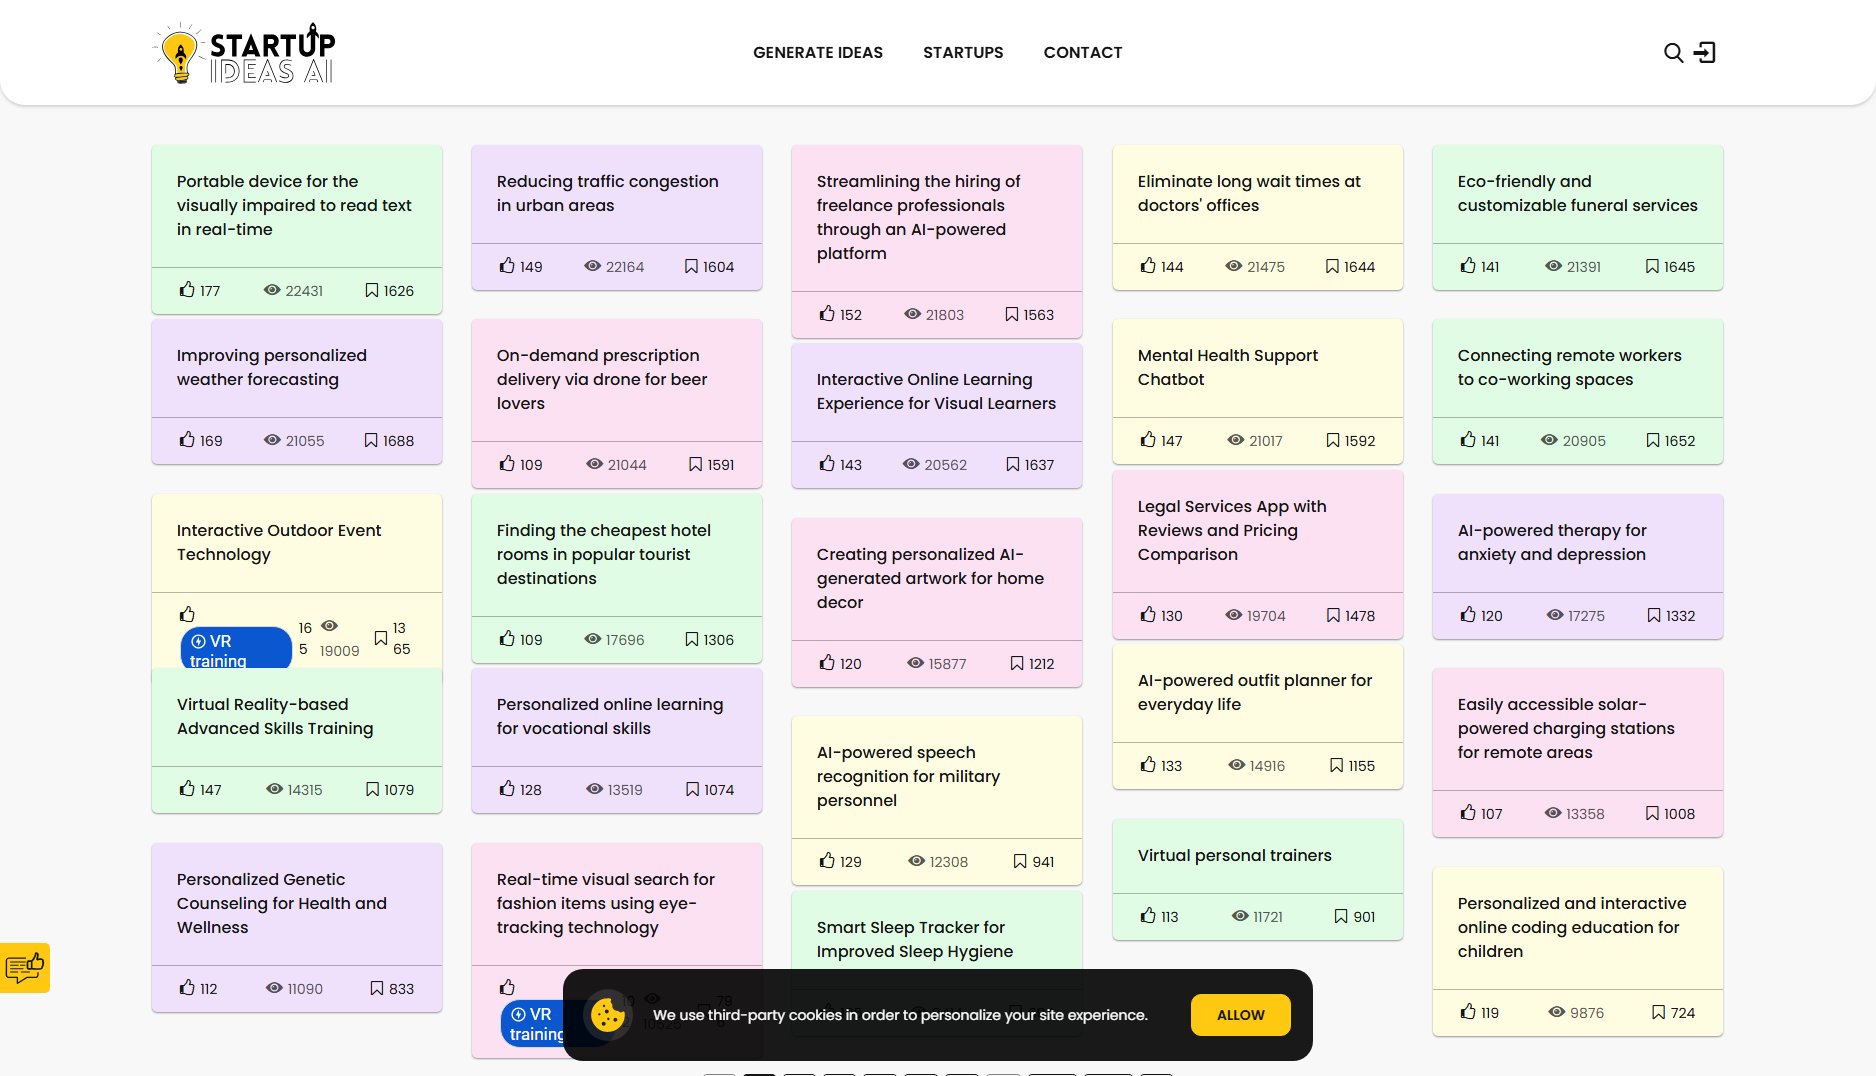This screenshot has height=1076, width=1876.
Task: Open 'Legal Services App with Reviews' idea
Action: tap(1231, 530)
